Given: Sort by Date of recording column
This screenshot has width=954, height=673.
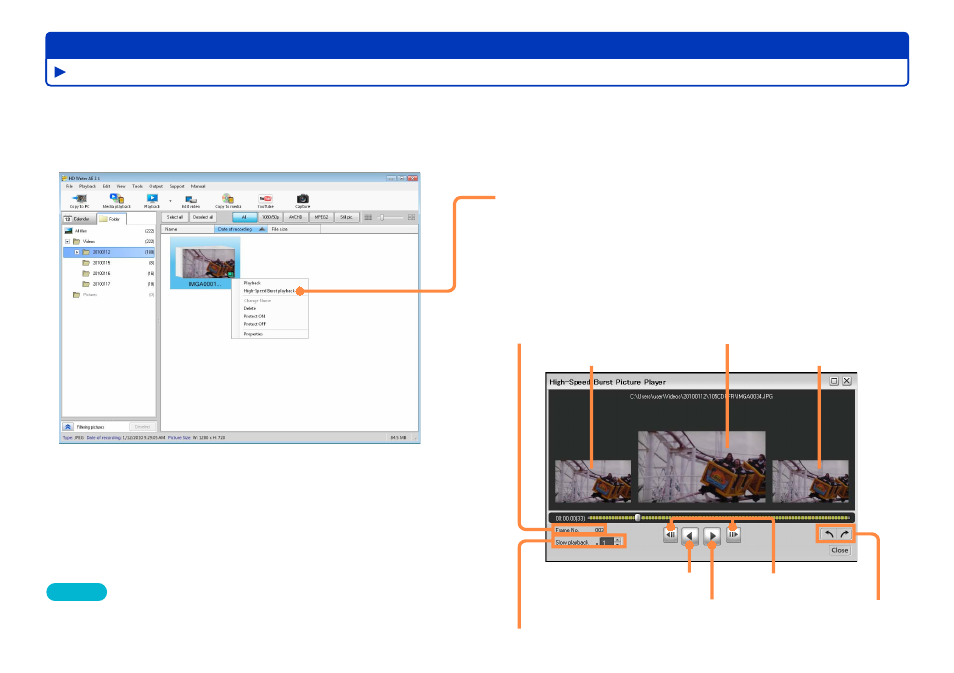Looking at the screenshot, I should 242,229.
